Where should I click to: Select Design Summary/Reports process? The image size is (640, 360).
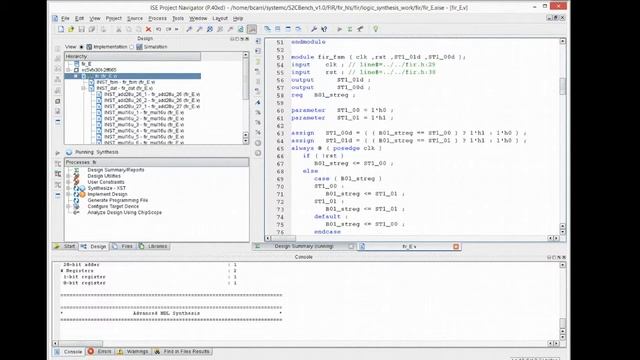tap(116, 170)
